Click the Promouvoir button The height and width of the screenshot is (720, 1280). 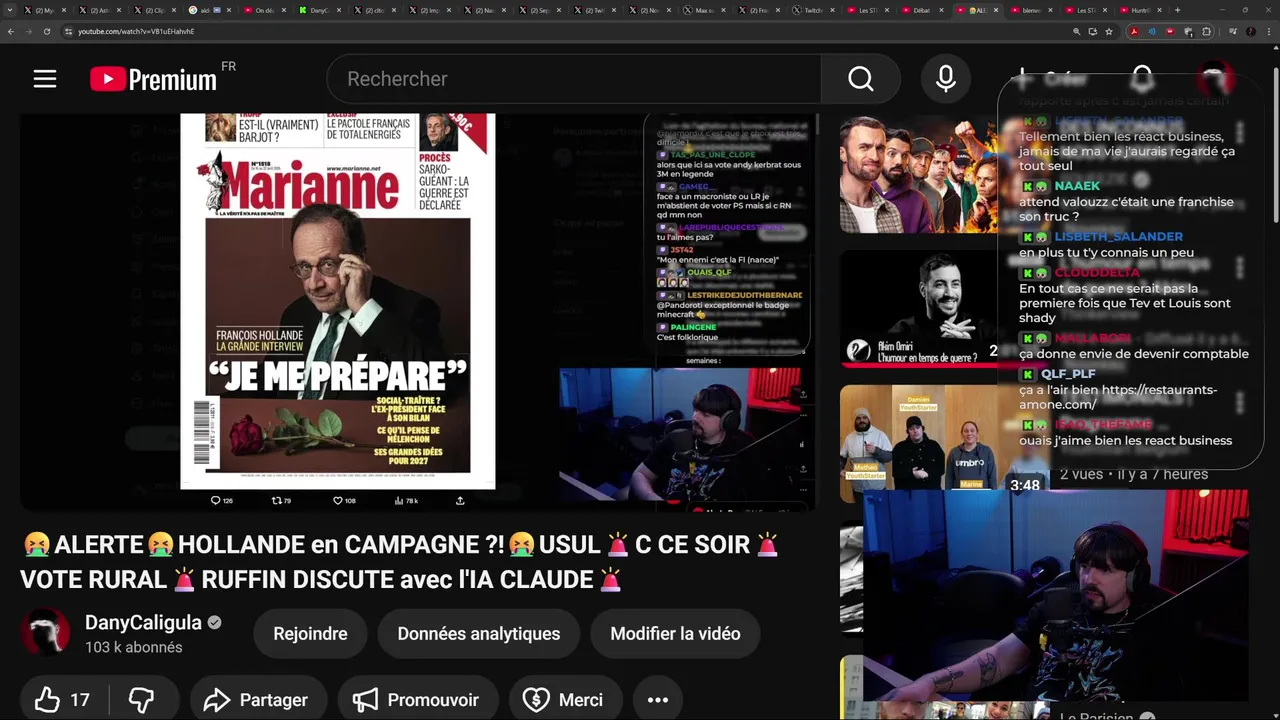pos(415,700)
